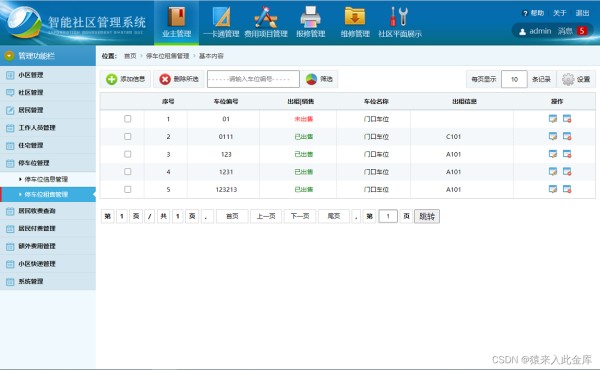600x370 pixels.
Task: Open messages badge showing 5
Action: tap(582, 31)
